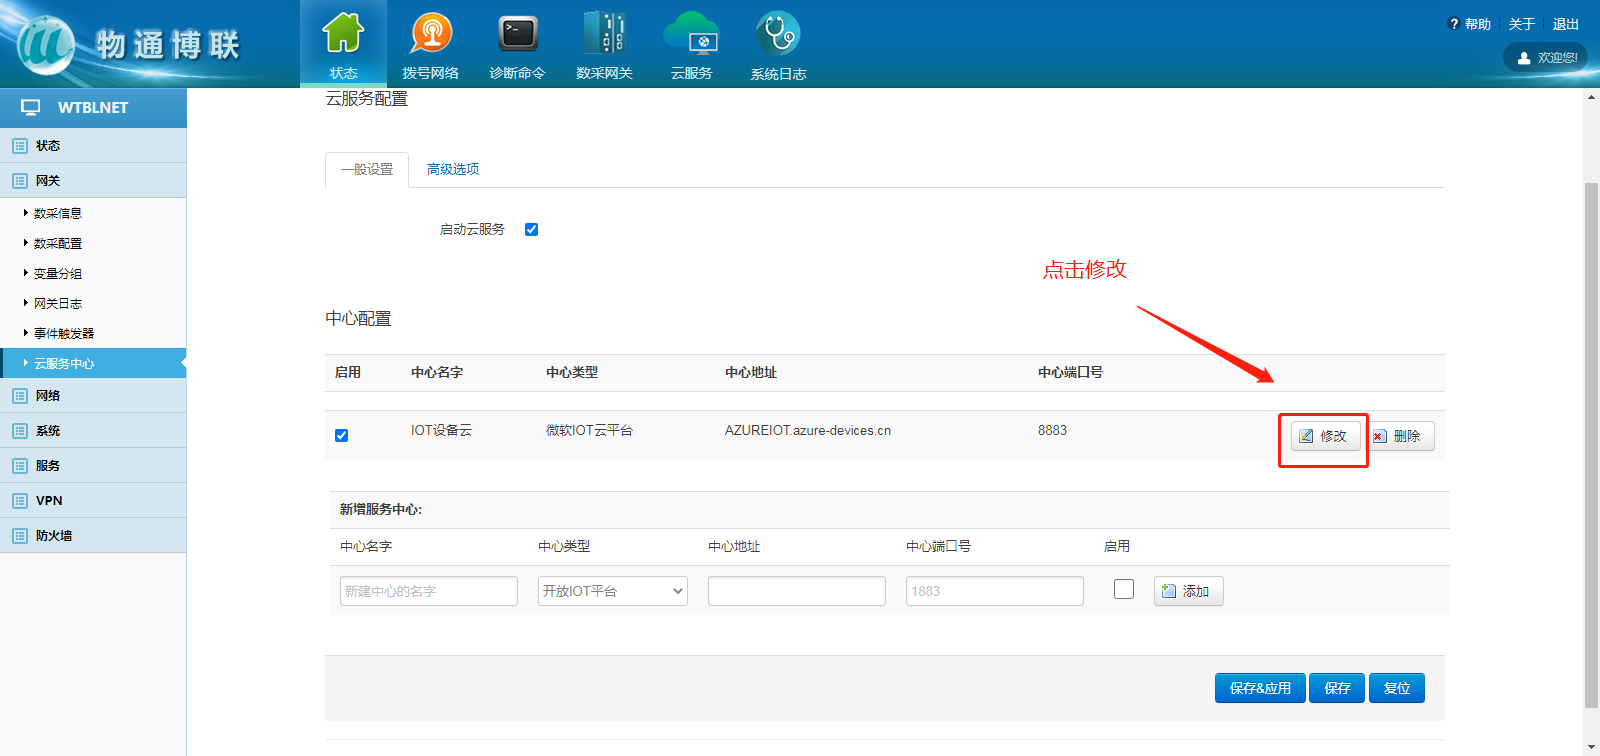Click the user avatar icon by 欢迎您
The width and height of the screenshot is (1600, 756).
pos(1524,58)
